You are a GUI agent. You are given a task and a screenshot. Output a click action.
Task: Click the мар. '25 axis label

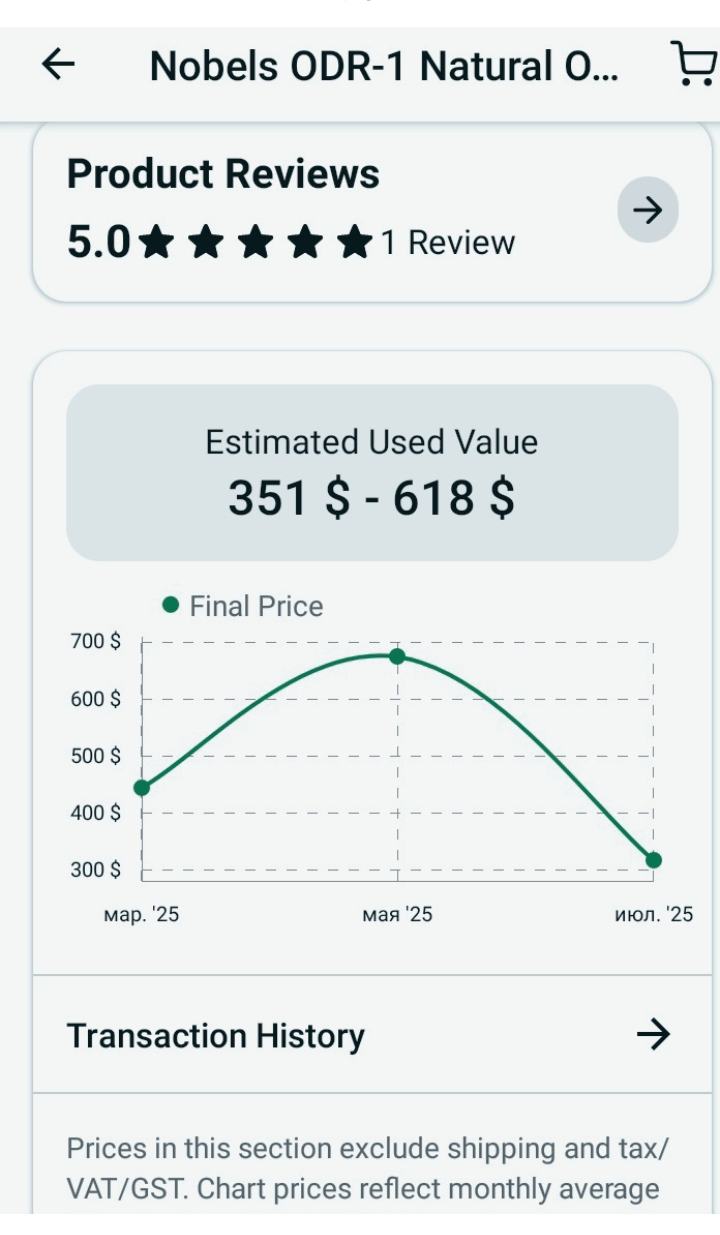click(141, 914)
